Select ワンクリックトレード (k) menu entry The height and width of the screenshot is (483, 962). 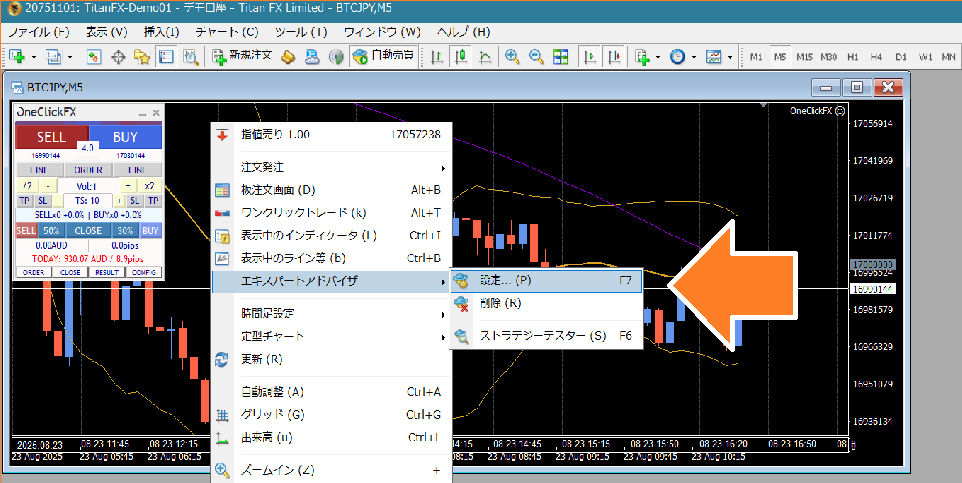(x=331, y=213)
